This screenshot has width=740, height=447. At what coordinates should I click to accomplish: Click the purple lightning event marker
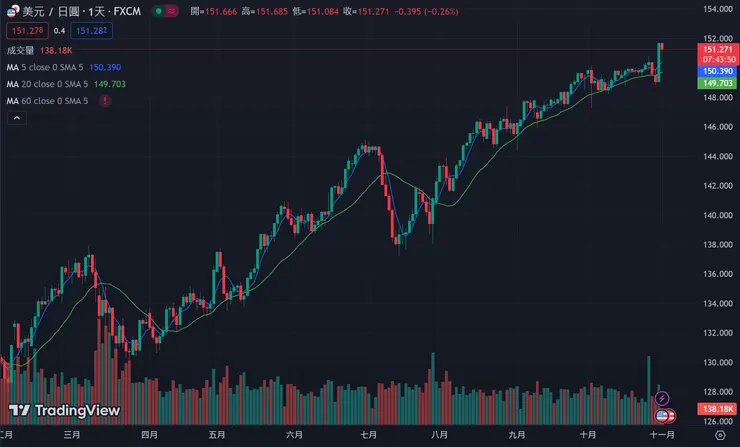point(663,398)
